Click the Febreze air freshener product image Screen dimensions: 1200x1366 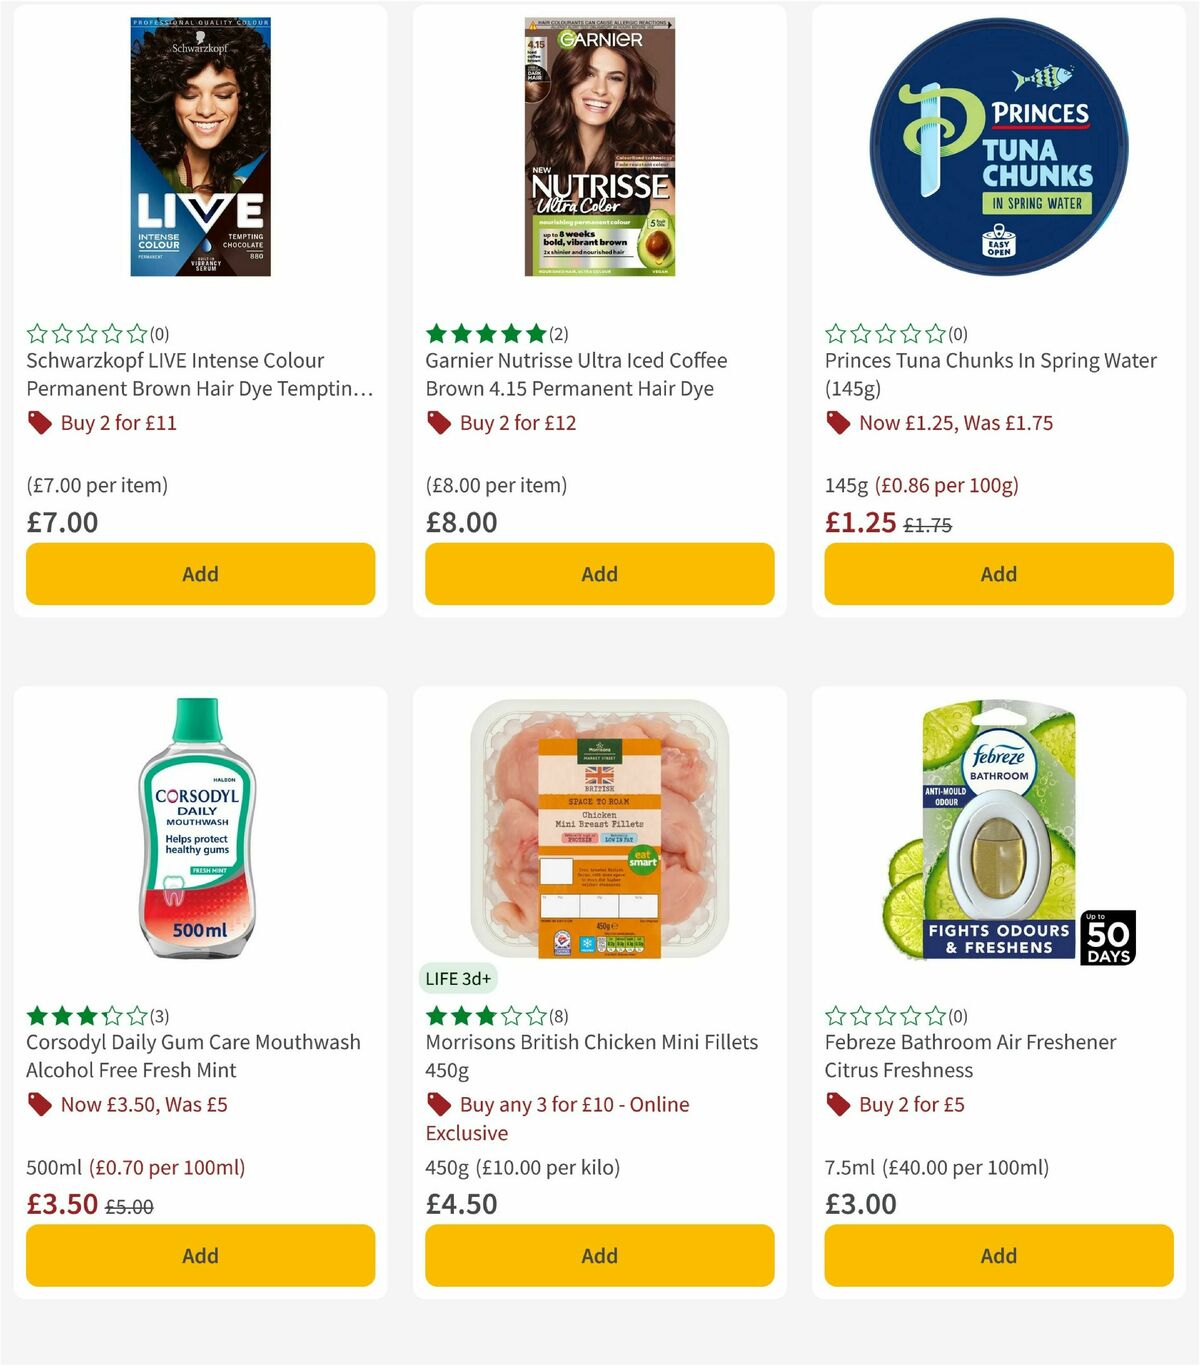coord(998,837)
